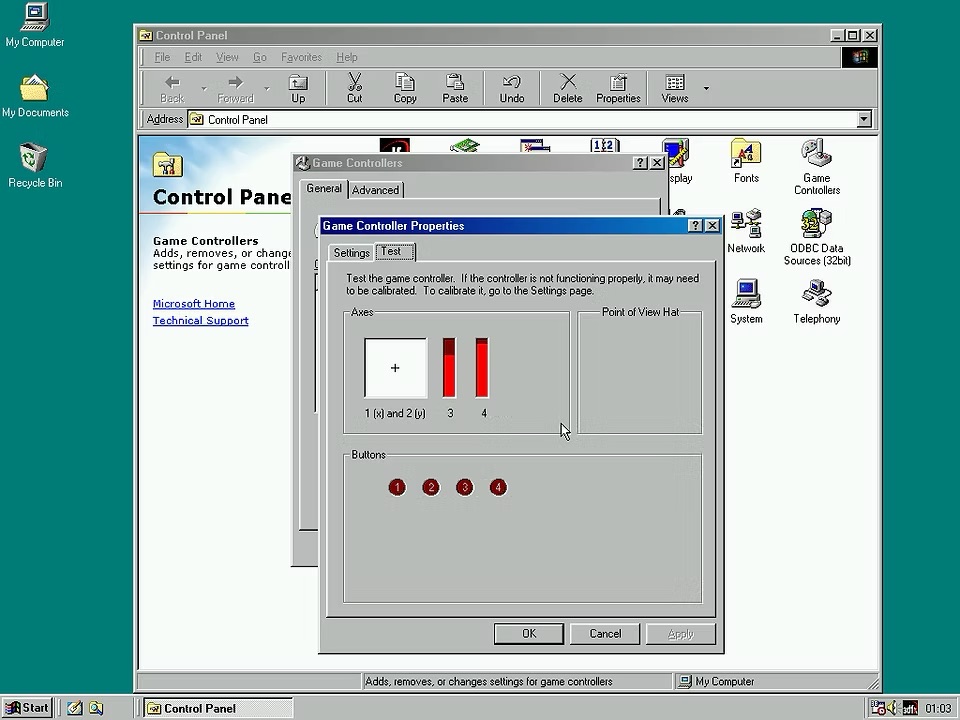Click controller test button indicator 3
The image size is (960, 720).
[465, 487]
